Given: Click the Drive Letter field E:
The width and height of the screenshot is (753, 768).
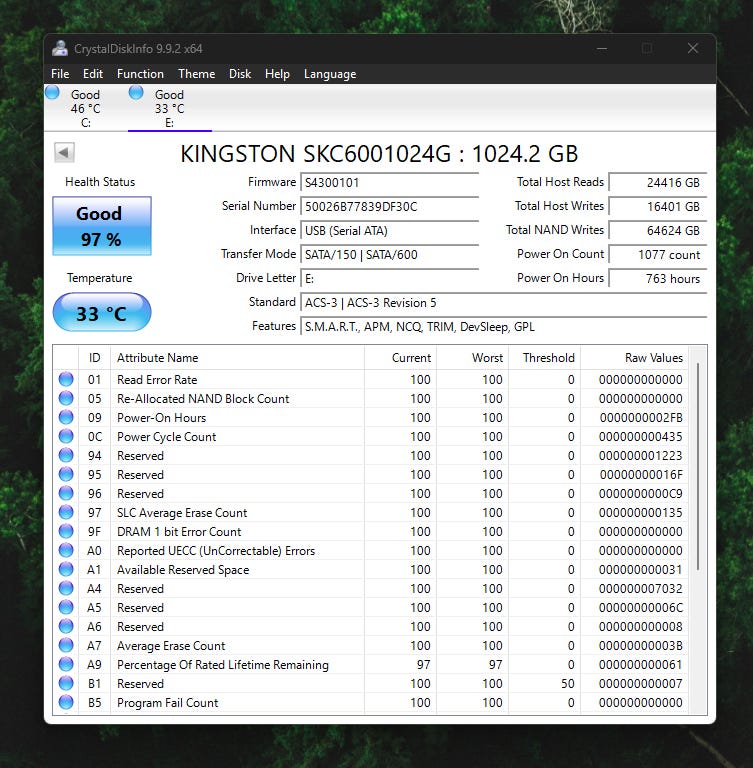Looking at the screenshot, I should click(389, 279).
